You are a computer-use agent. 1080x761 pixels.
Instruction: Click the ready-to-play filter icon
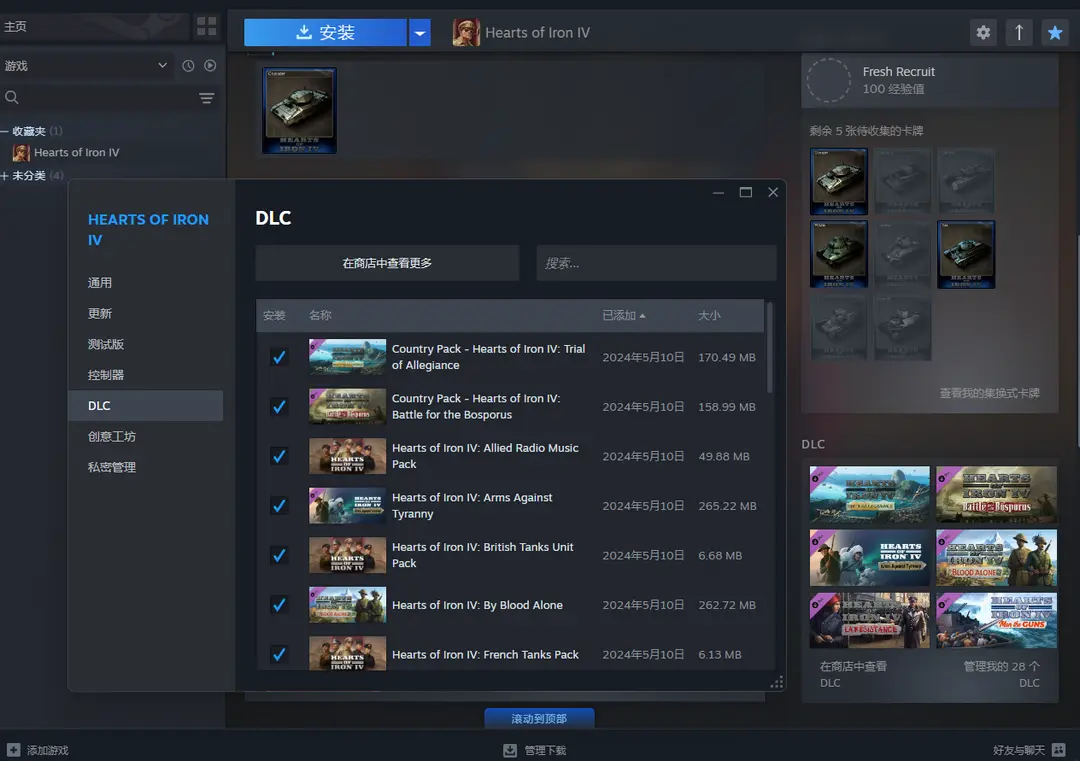coord(210,65)
